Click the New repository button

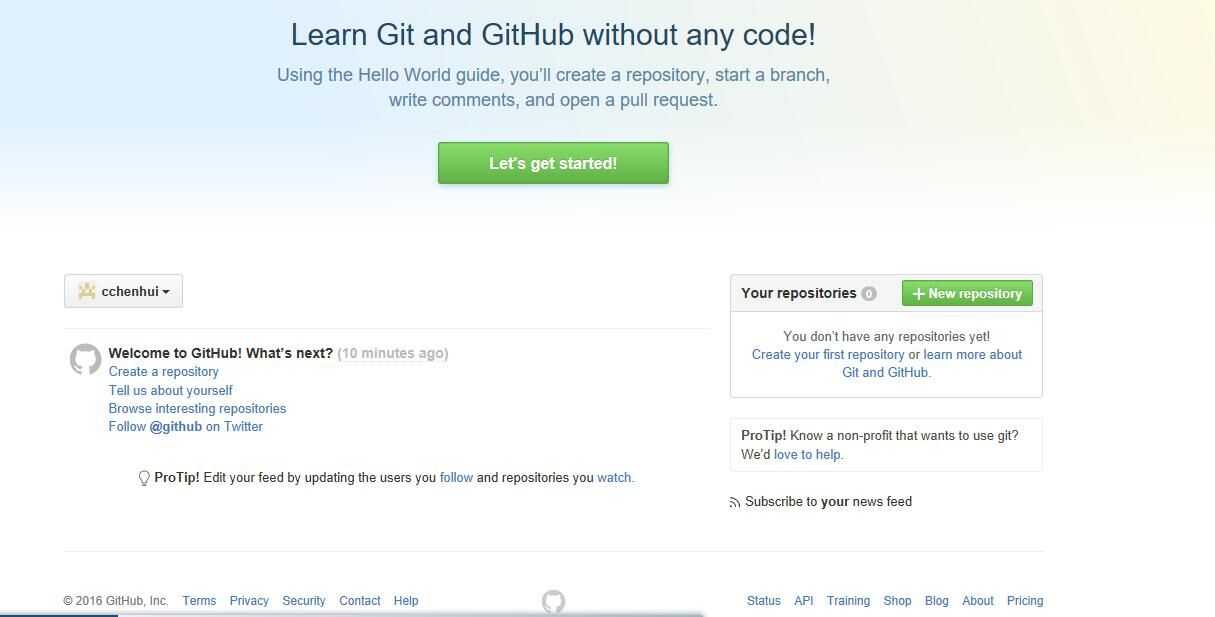click(x=967, y=293)
